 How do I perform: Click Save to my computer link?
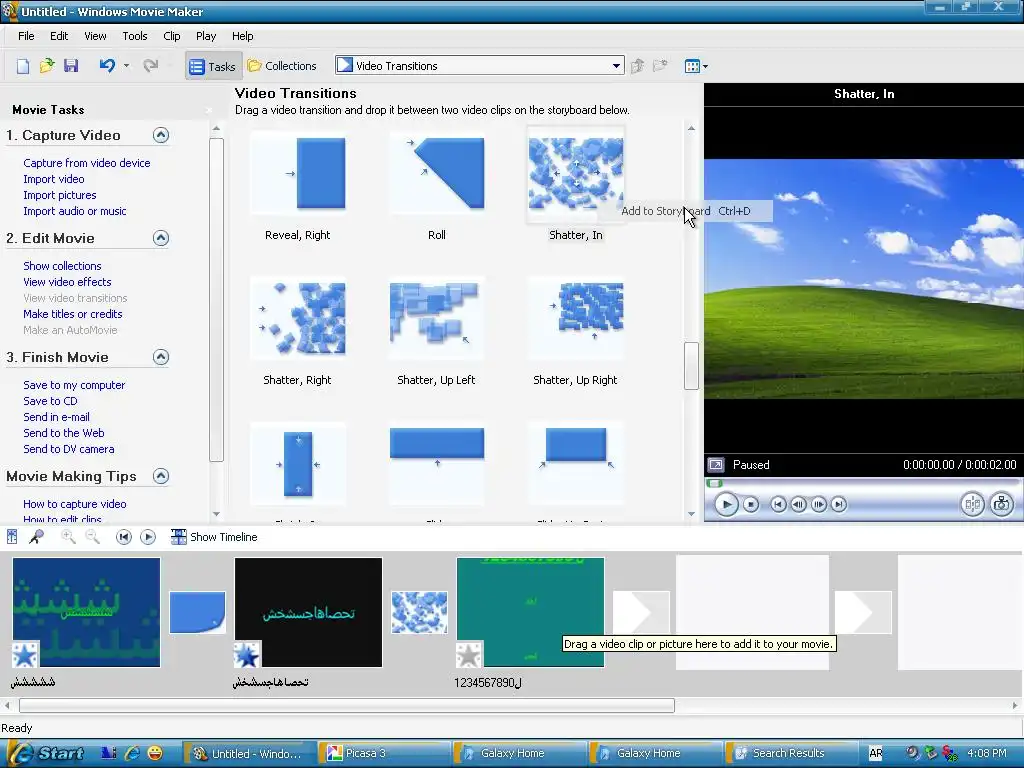(74, 385)
